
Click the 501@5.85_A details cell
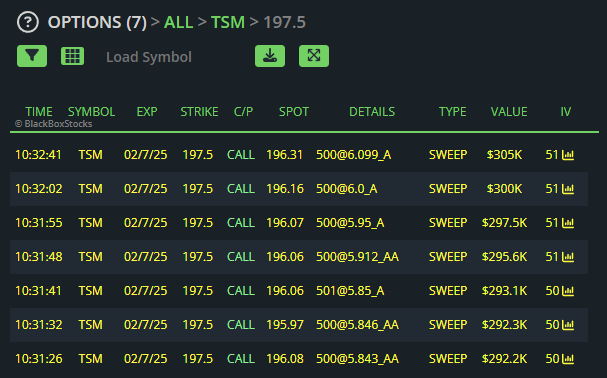coord(350,291)
